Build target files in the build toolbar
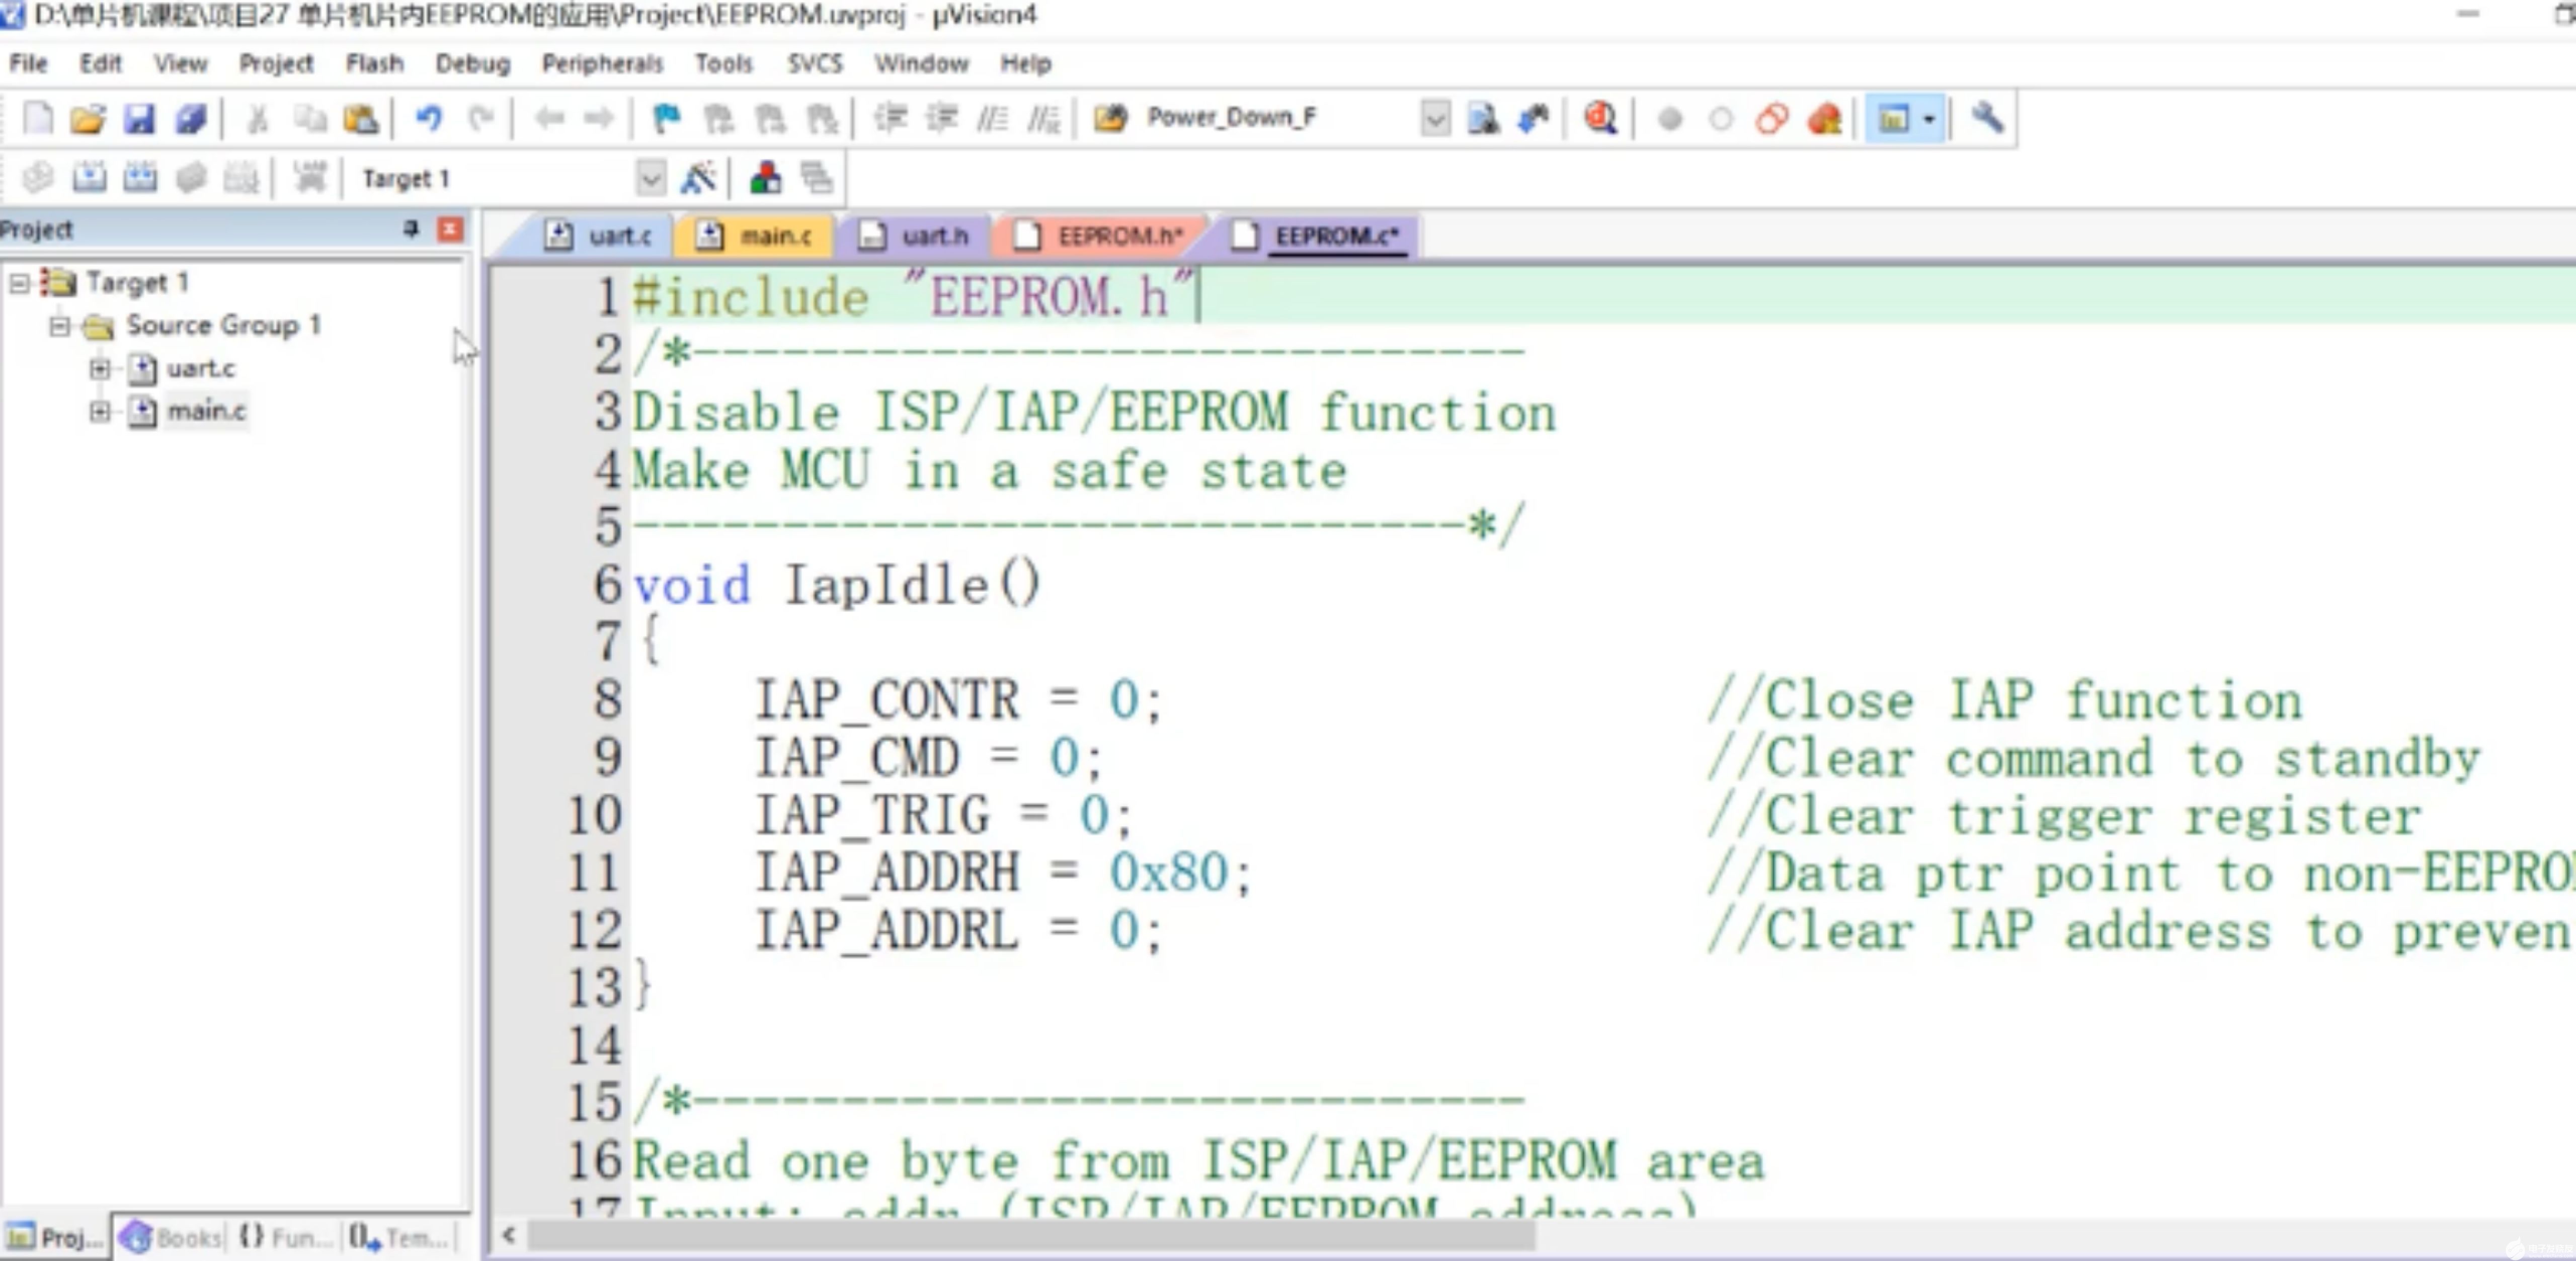Screen dimensions: 2576x1261 click(x=89, y=178)
